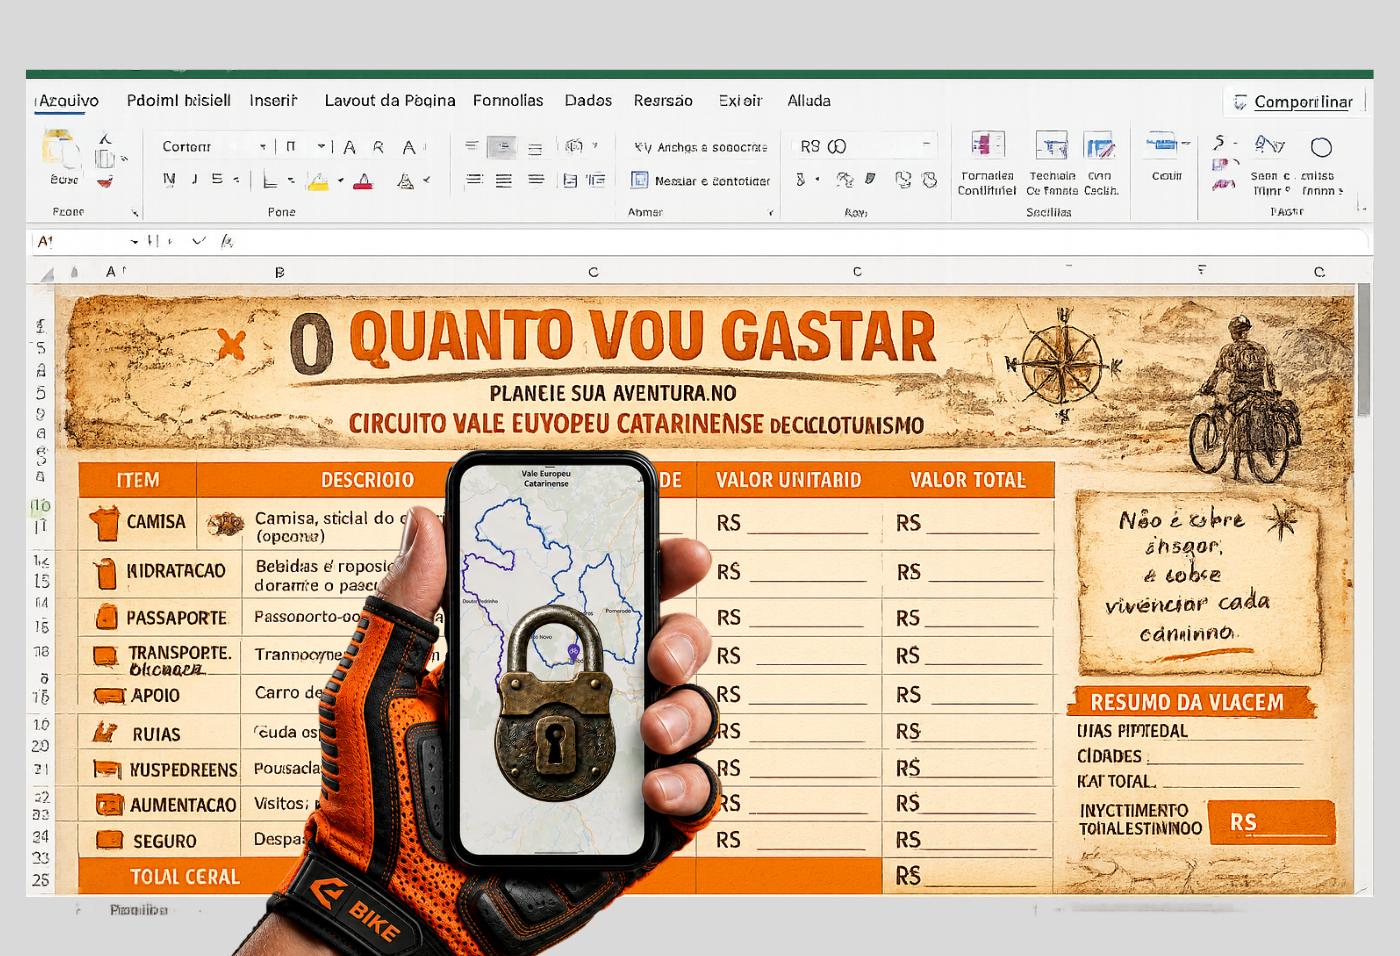This screenshot has width=1400, height=956.
Task: Select column B header
Action: tap(279, 272)
